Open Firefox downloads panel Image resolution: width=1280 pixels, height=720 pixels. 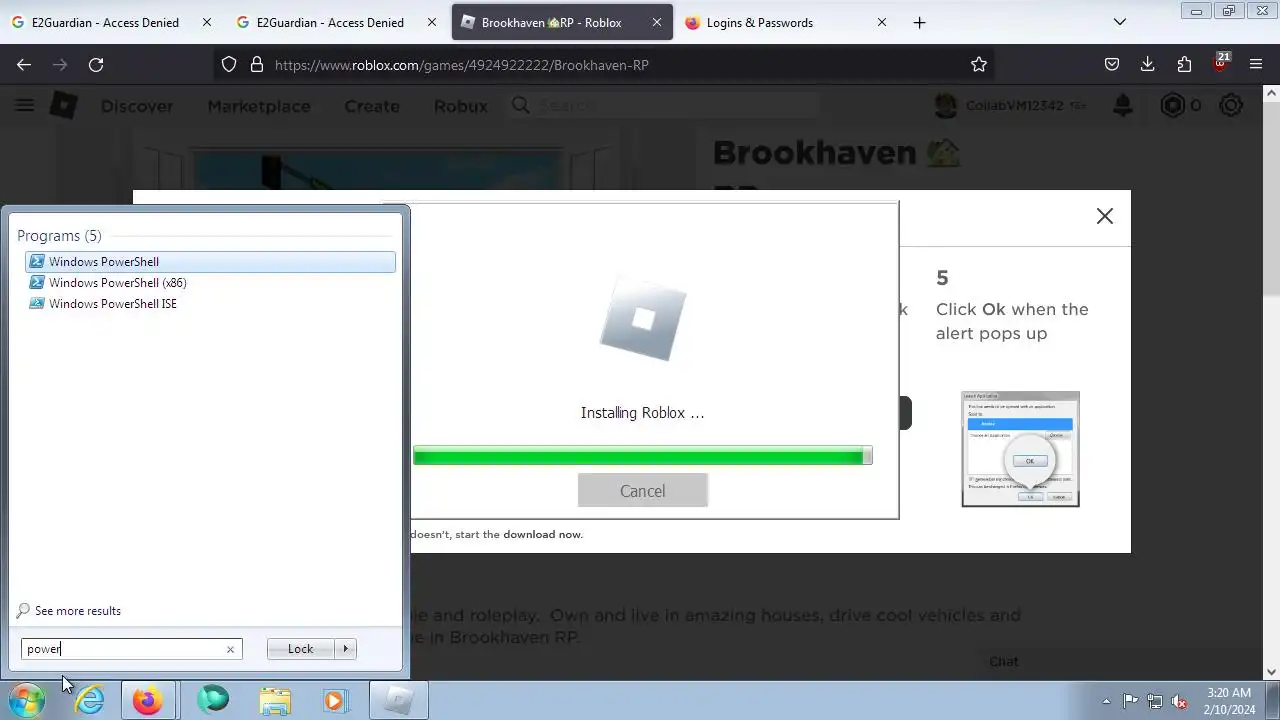click(x=1147, y=64)
